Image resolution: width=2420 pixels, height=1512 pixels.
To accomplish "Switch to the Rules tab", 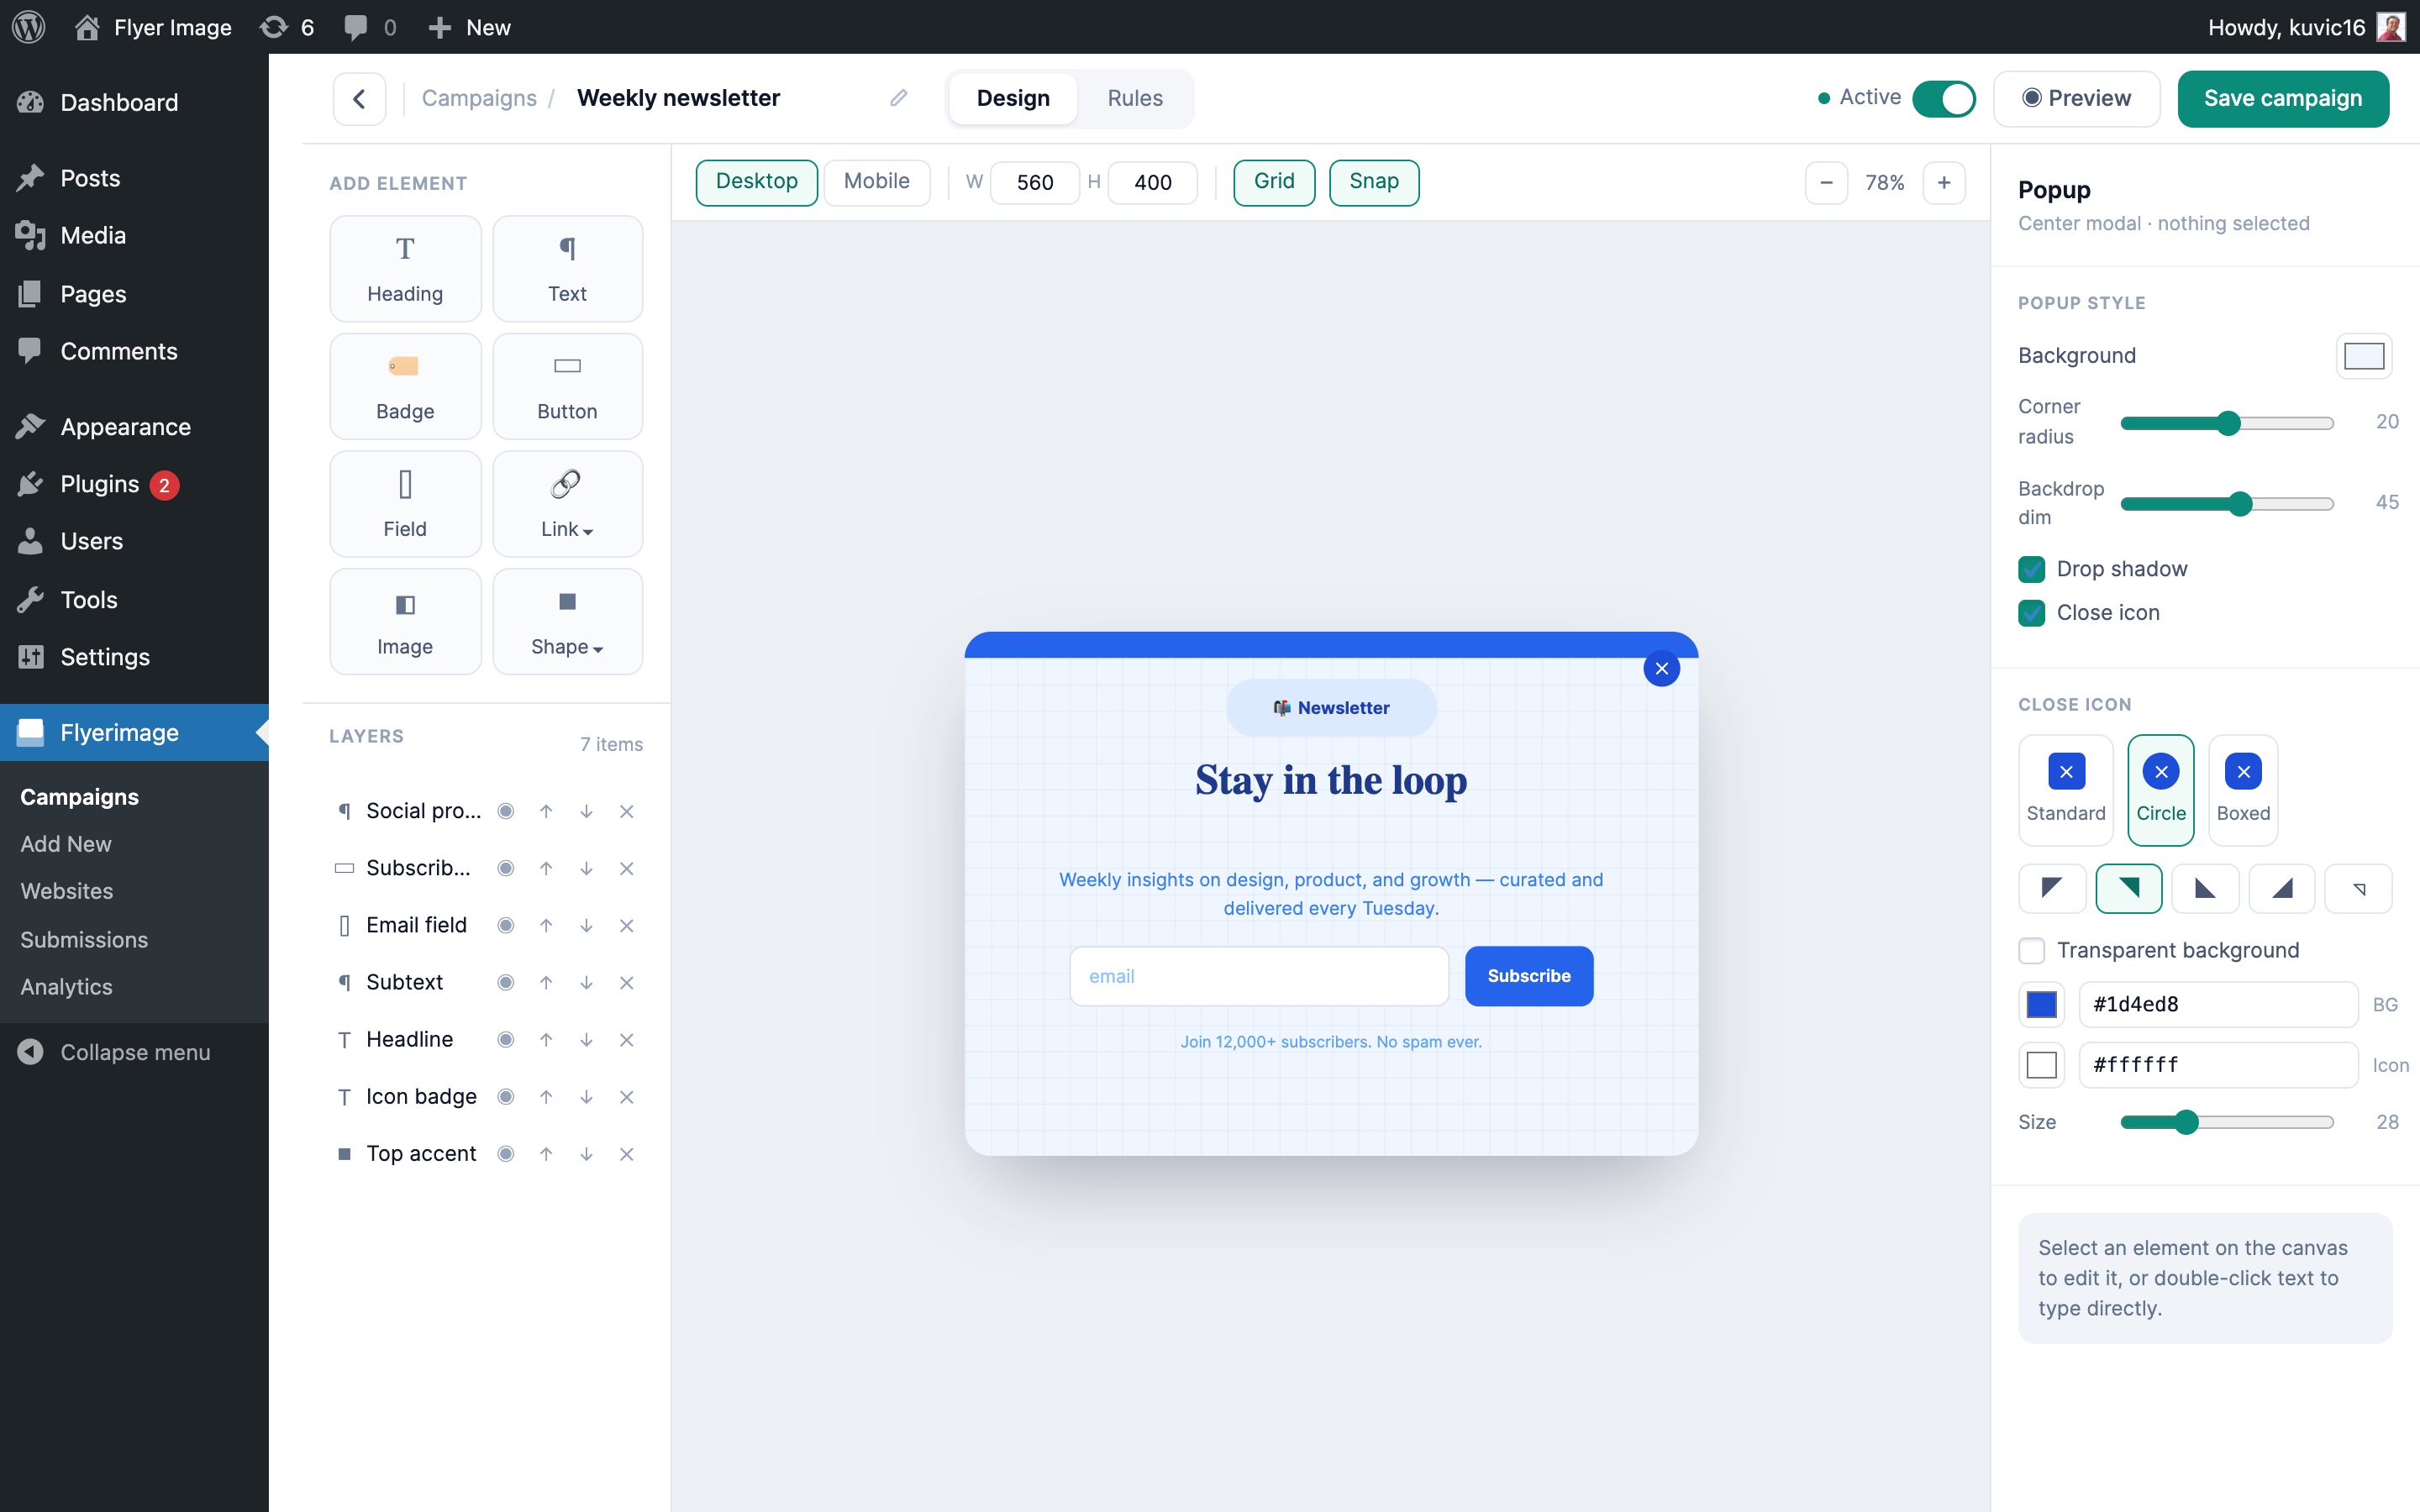I will 1135,98.
